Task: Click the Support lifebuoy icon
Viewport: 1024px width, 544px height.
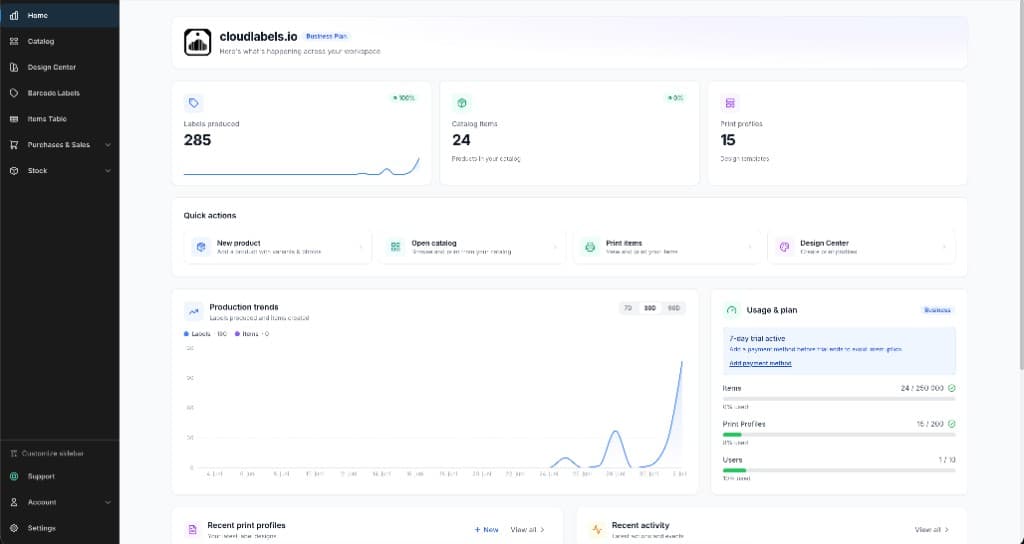Action: click(x=14, y=476)
